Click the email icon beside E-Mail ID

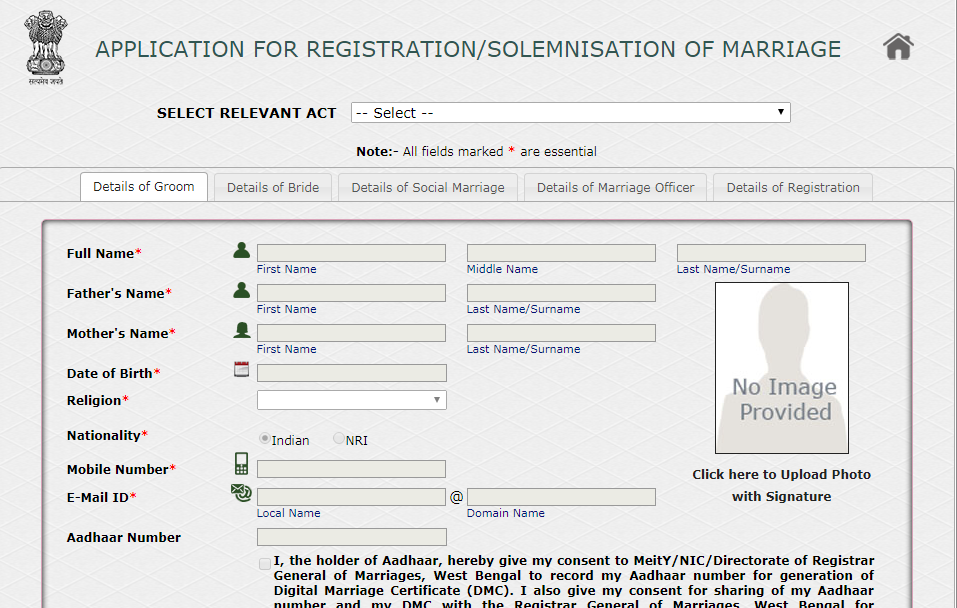241,492
